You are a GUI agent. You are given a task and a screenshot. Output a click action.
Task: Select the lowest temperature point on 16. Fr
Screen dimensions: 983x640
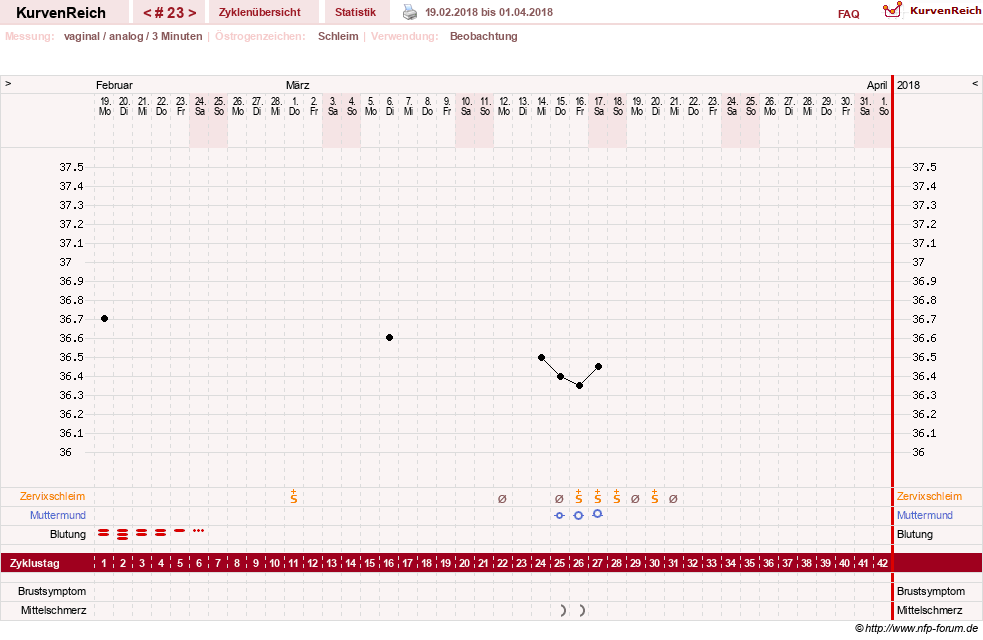(579, 386)
